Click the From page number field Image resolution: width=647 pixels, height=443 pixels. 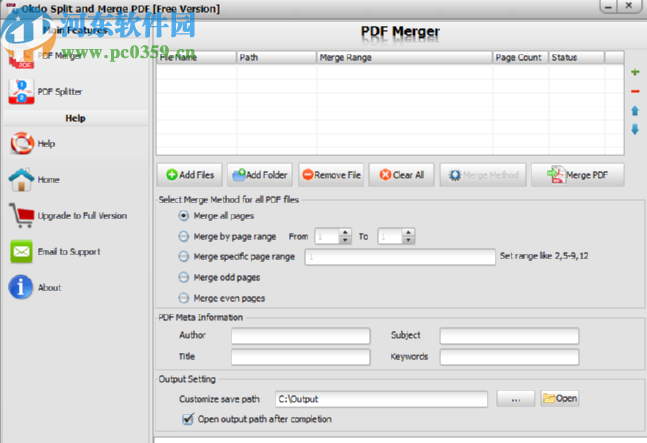[x=327, y=236]
